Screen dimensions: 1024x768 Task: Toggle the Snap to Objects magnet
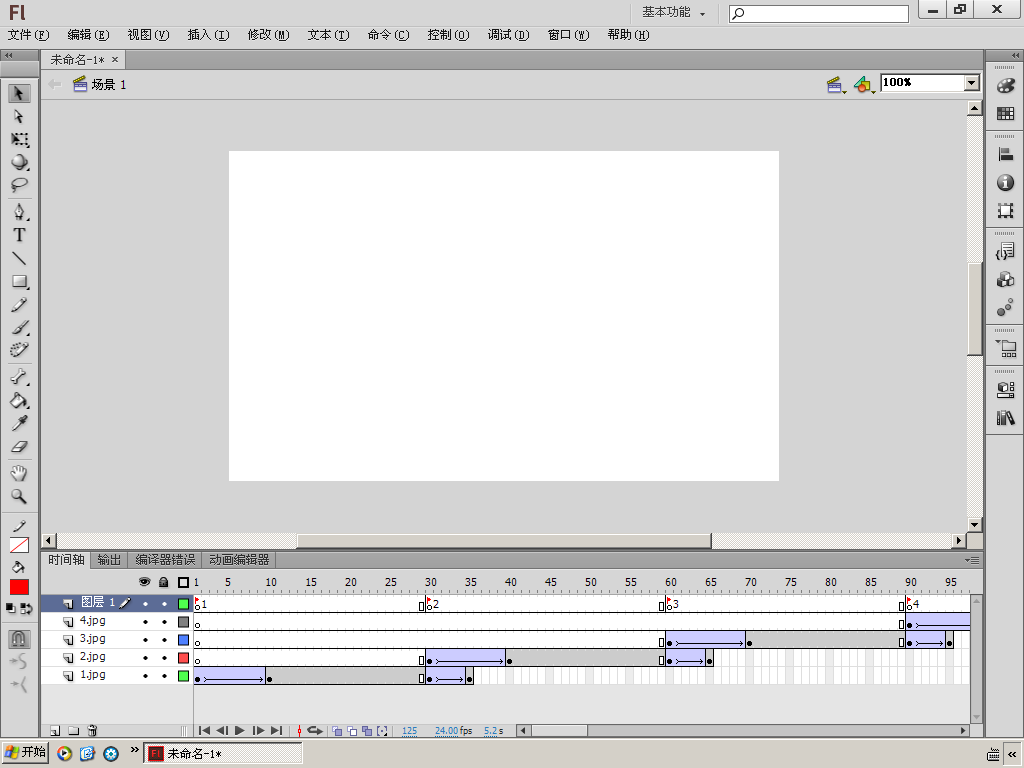(19, 638)
